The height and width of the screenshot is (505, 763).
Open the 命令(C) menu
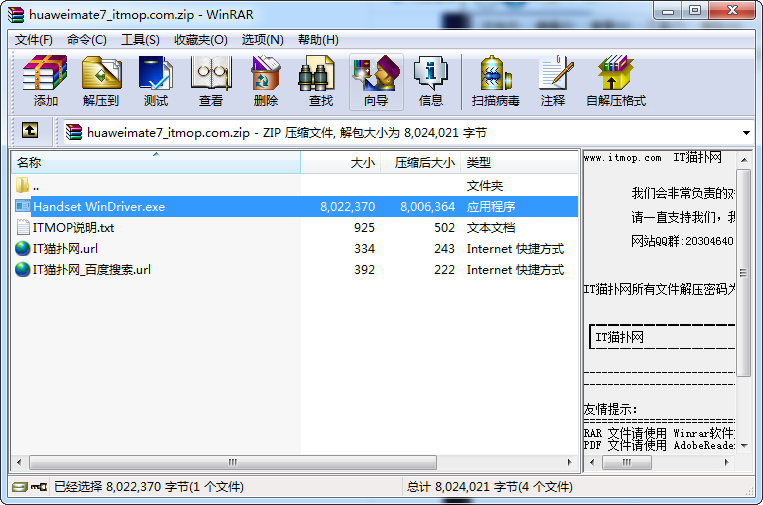coord(87,40)
